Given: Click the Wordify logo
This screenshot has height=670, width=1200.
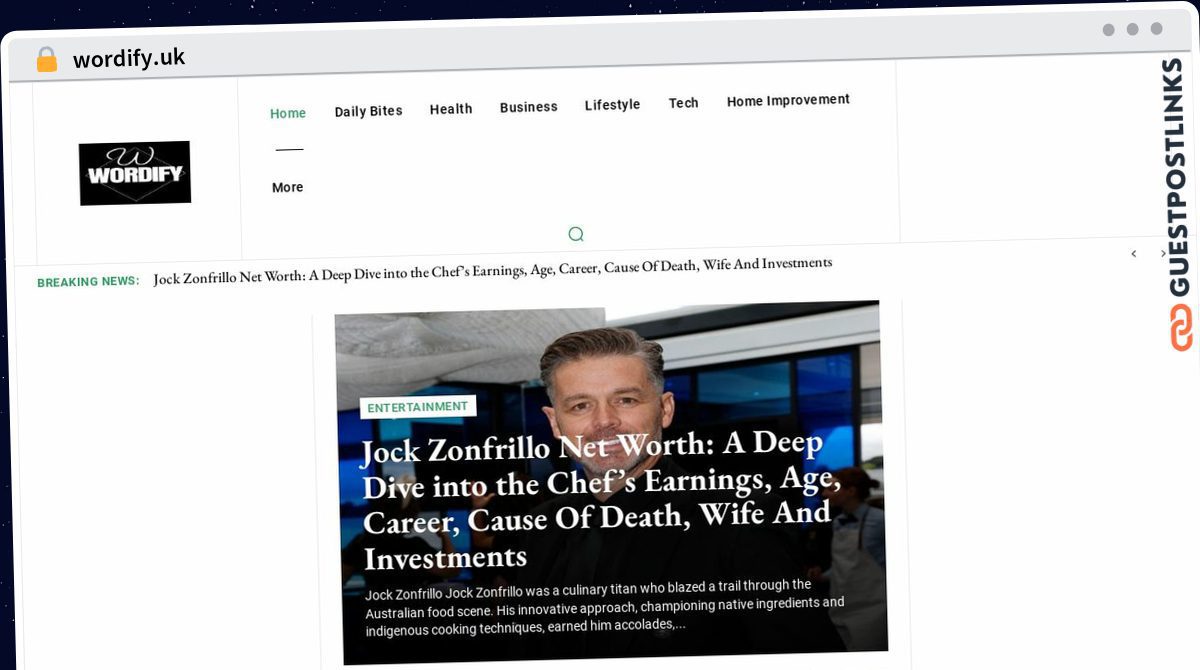Looking at the screenshot, I should point(135,173).
